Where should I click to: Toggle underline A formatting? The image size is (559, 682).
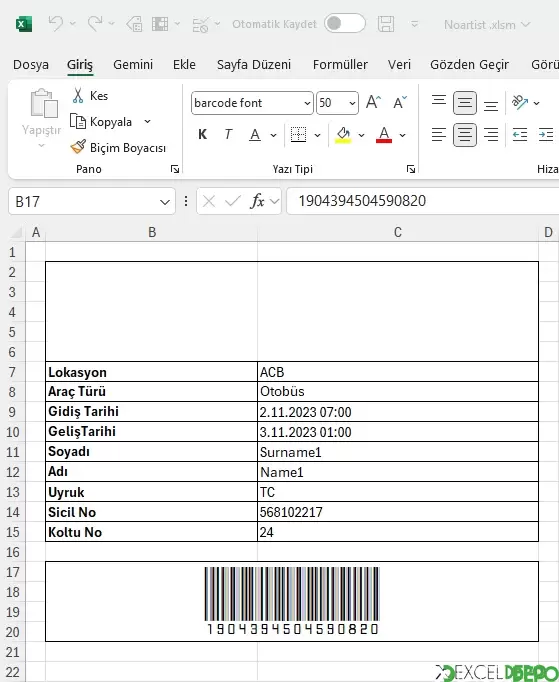[x=255, y=135]
